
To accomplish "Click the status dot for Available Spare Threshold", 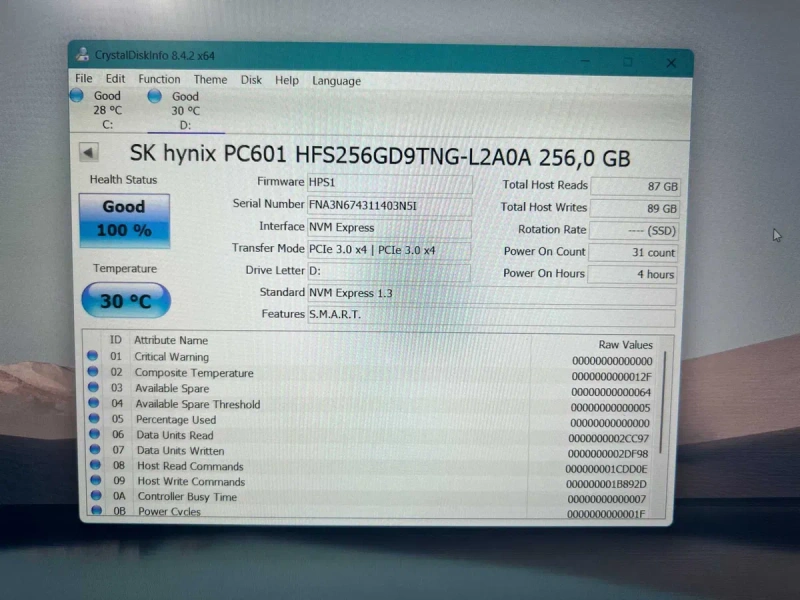I will (x=94, y=403).
